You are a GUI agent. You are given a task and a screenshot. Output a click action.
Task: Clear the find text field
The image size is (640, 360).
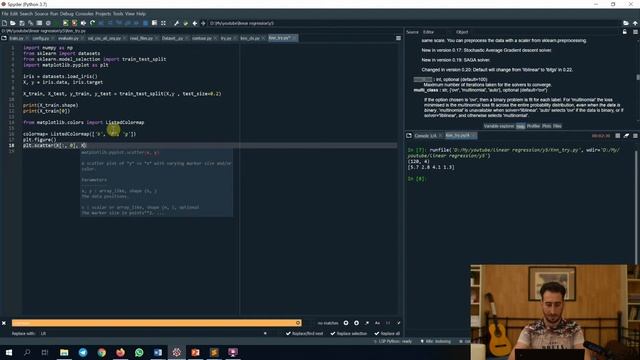click(298, 323)
